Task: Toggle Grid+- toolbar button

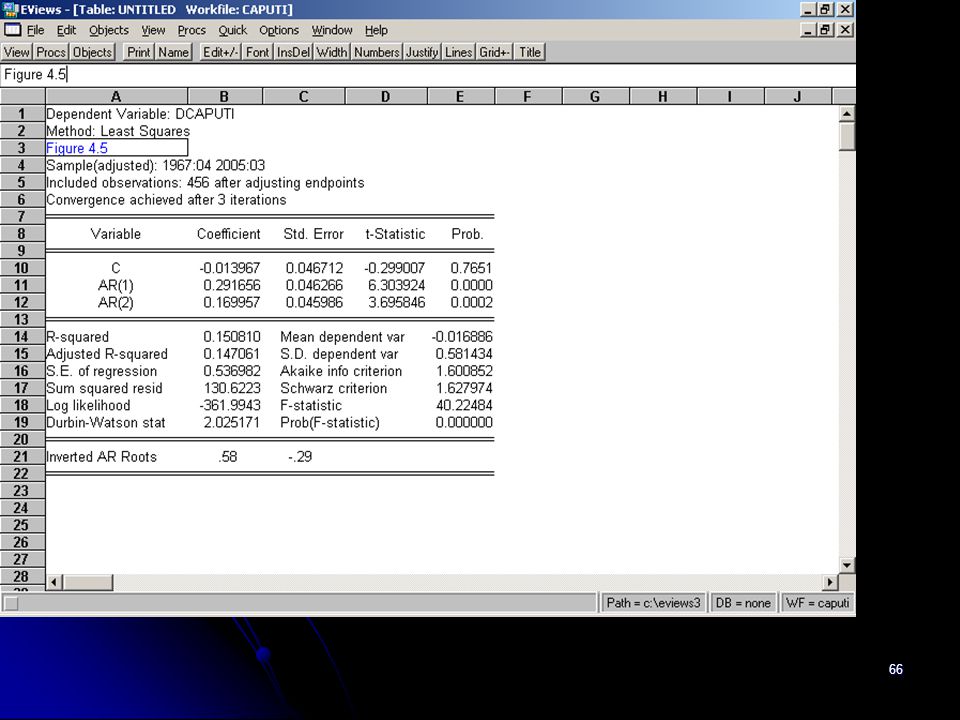Action: pyautogui.click(x=494, y=52)
